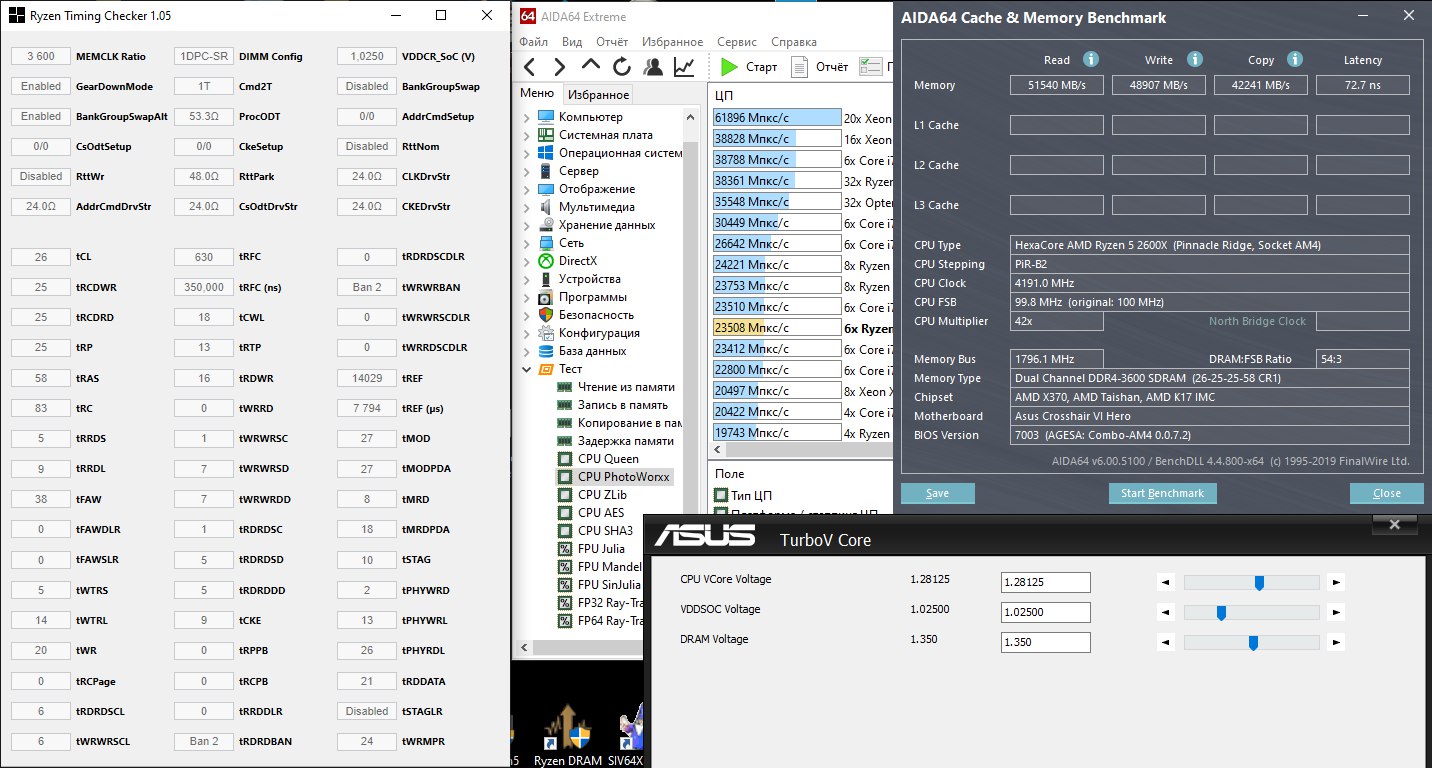
Task: Click the CPU VCore Voltage slider thumb
Action: pos(1259,582)
